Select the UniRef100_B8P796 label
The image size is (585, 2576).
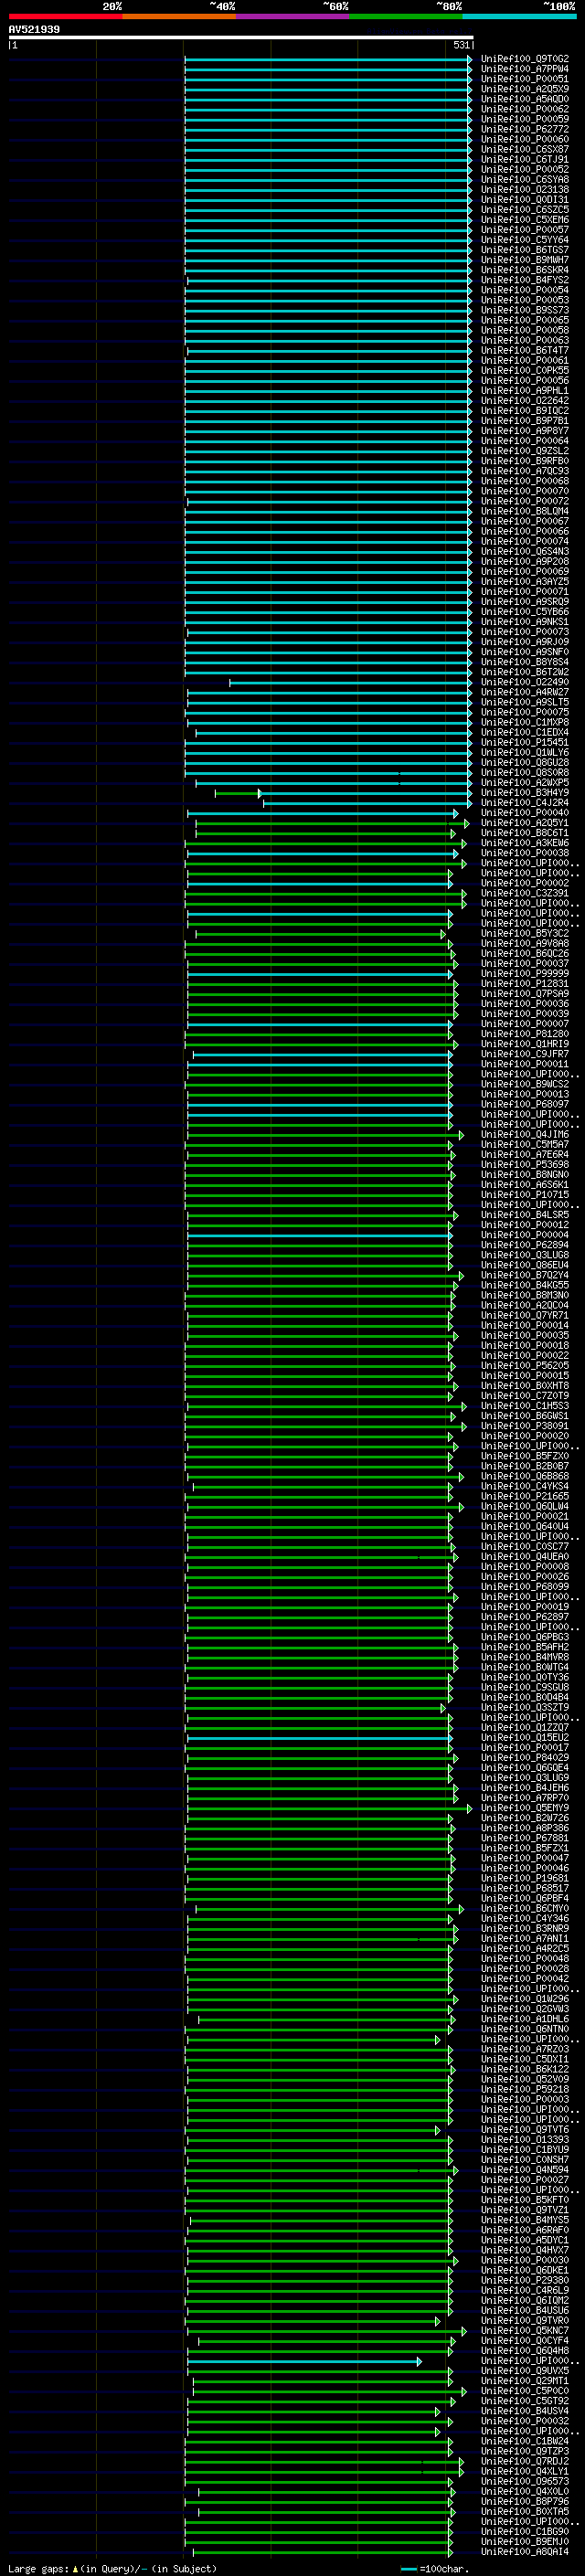(x=525, y=2501)
